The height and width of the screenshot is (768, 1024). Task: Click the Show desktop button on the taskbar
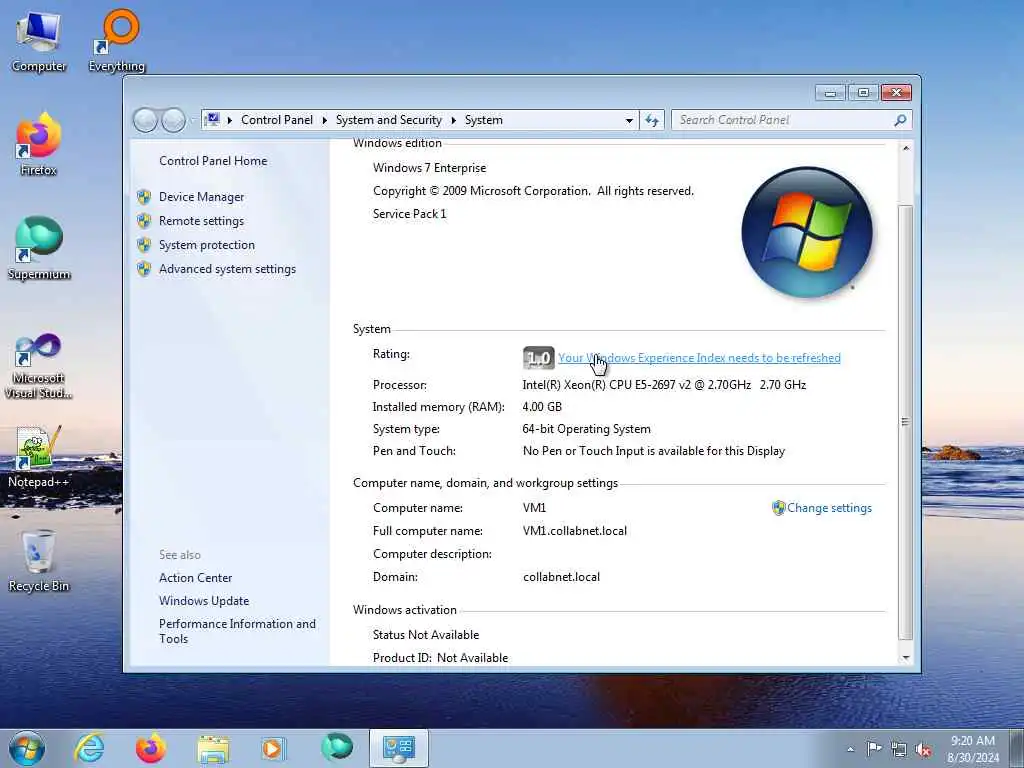pos(1017,749)
